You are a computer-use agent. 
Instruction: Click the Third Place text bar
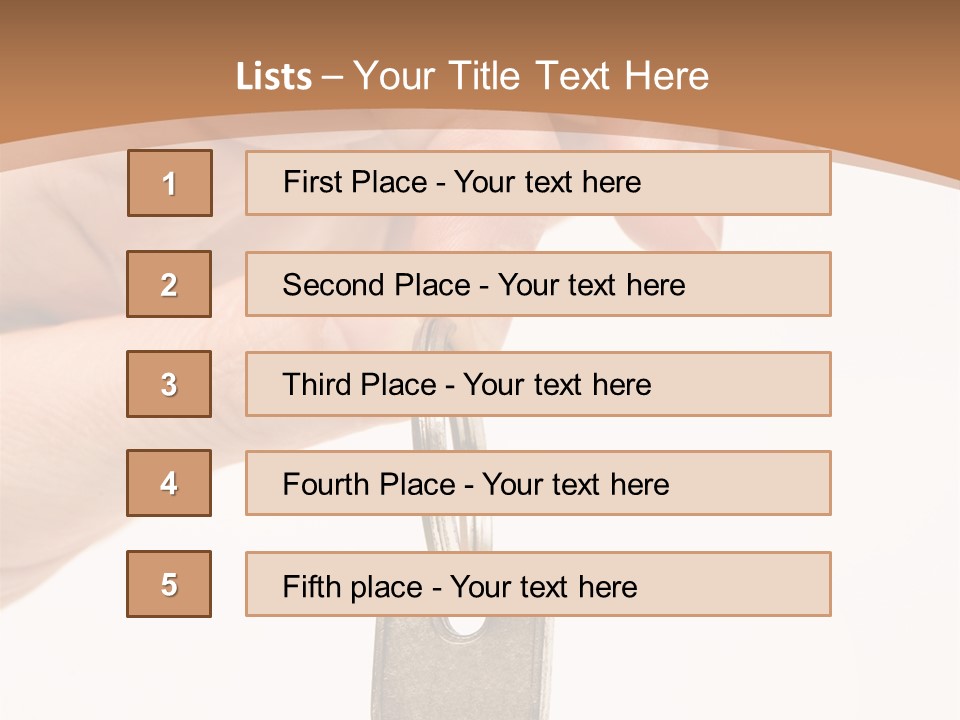coord(538,384)
